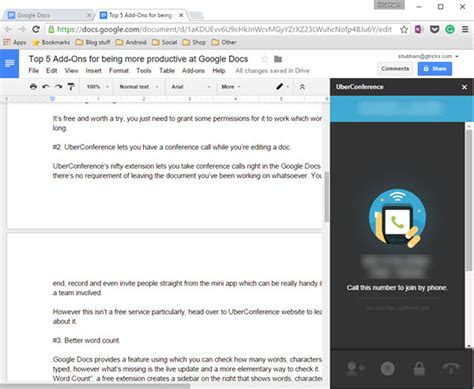Click the blue Share button
Screen dimensions: 474x389
[x=435, y=69]
